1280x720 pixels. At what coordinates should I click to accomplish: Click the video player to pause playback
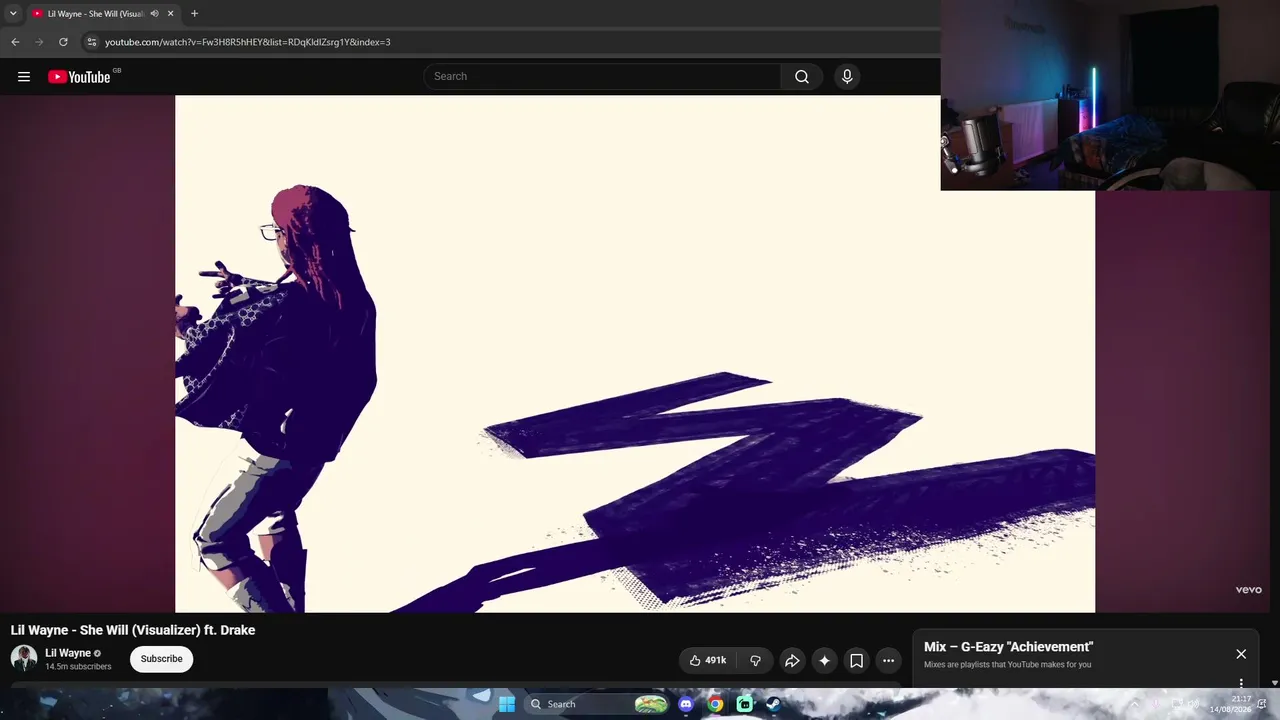click(x=635, y=354)
